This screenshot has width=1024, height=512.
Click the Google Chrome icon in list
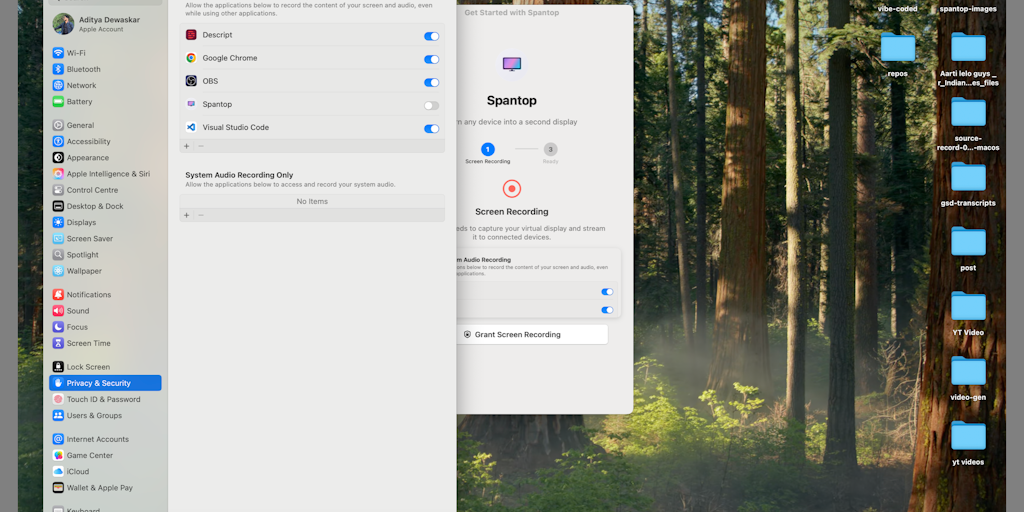[x=191, y=58]
